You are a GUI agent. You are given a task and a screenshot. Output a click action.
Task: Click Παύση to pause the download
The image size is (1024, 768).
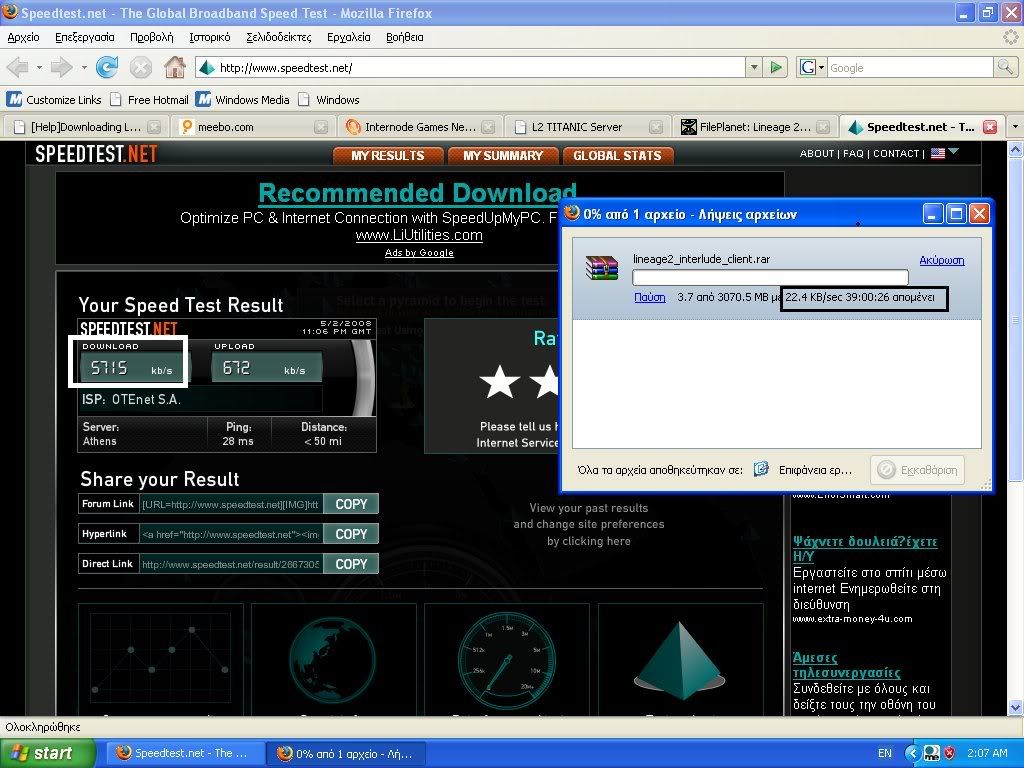649,297
